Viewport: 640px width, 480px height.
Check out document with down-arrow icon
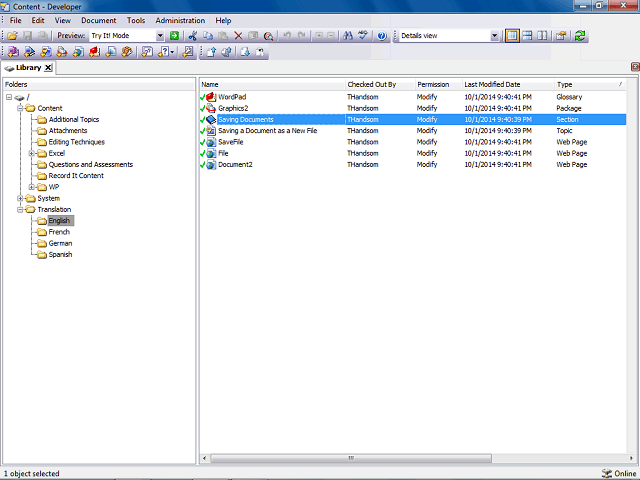[x=245, y=52]
